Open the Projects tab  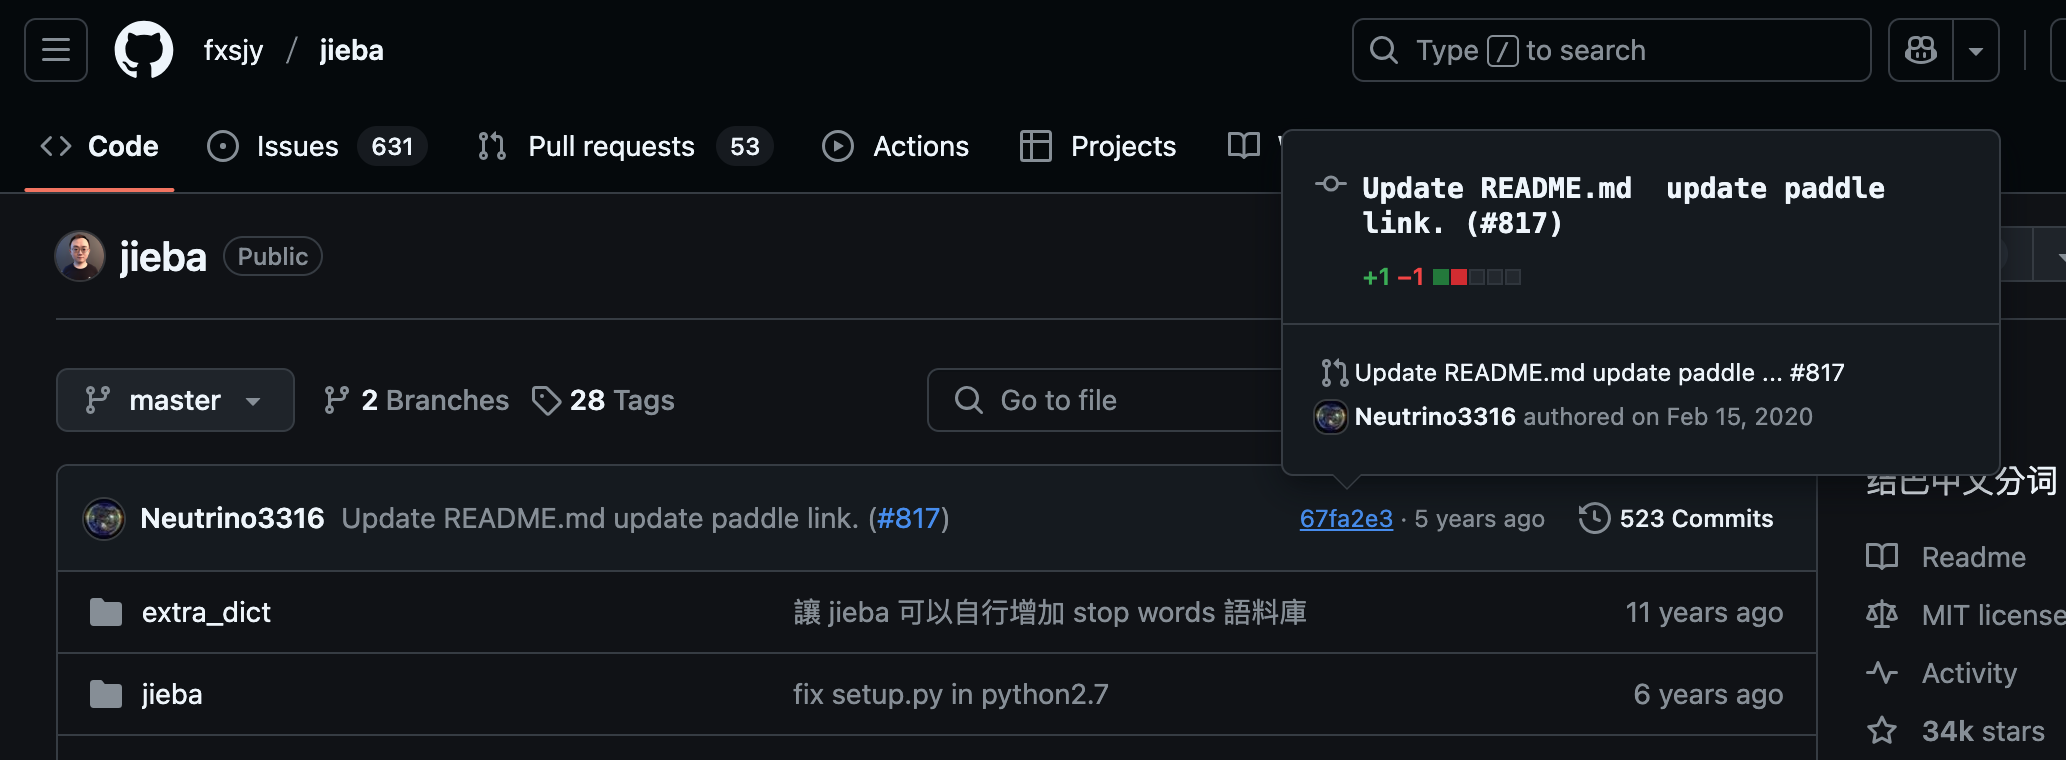click(x=1122, y=146)
